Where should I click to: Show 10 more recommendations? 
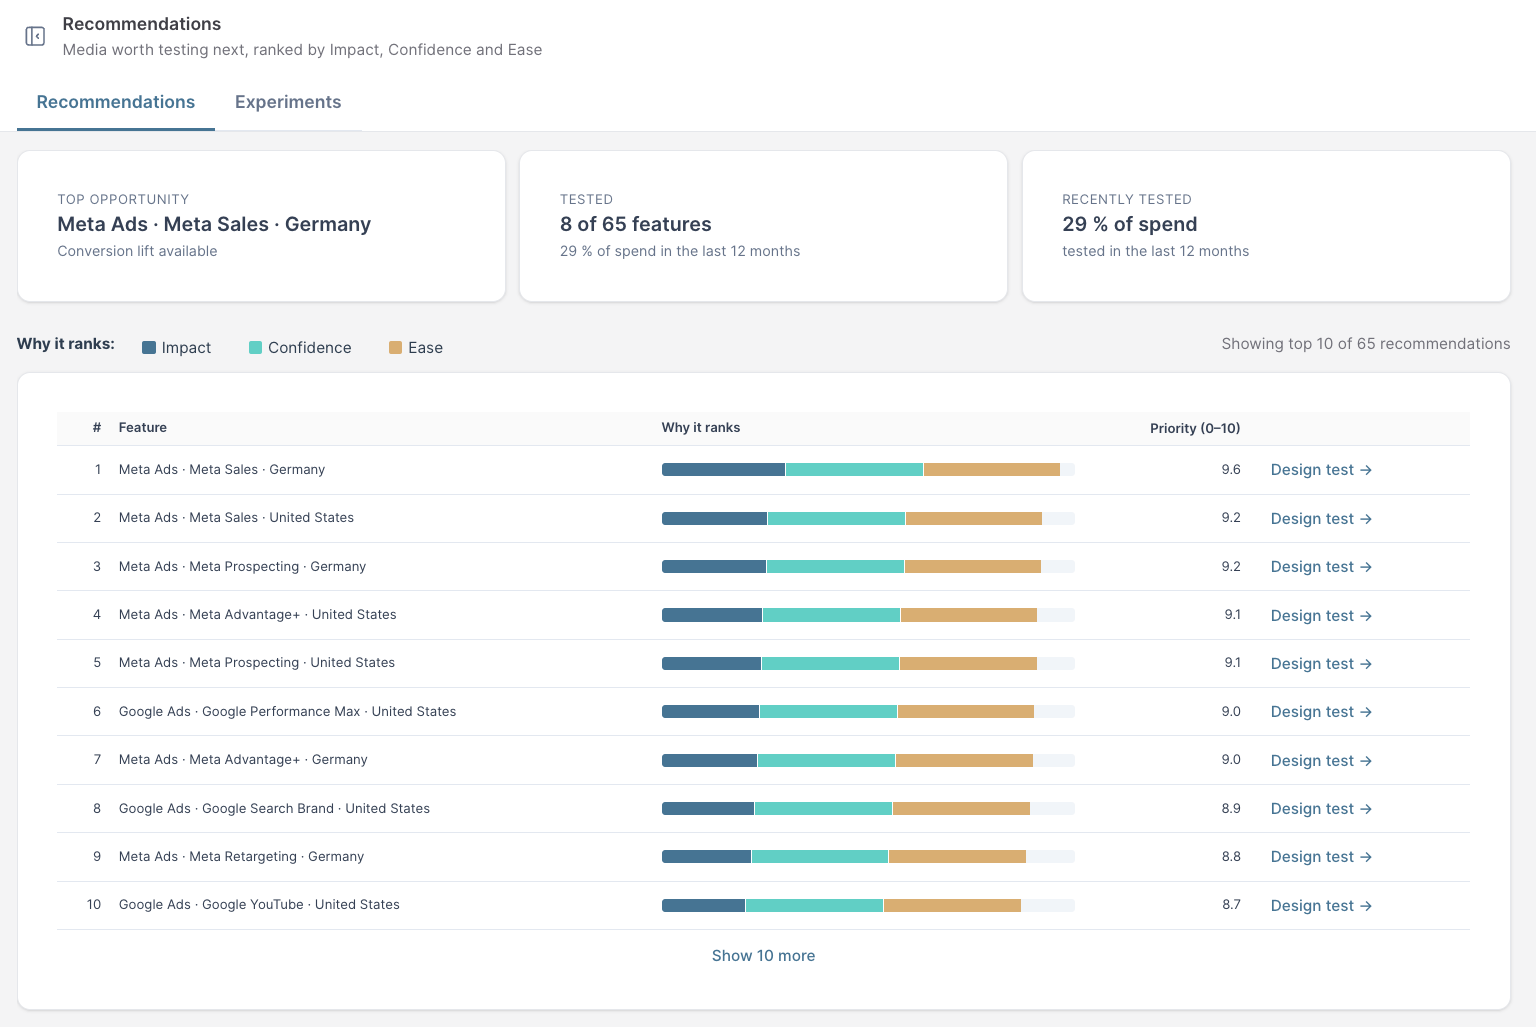pyautogui.click(x=763, y=956)
